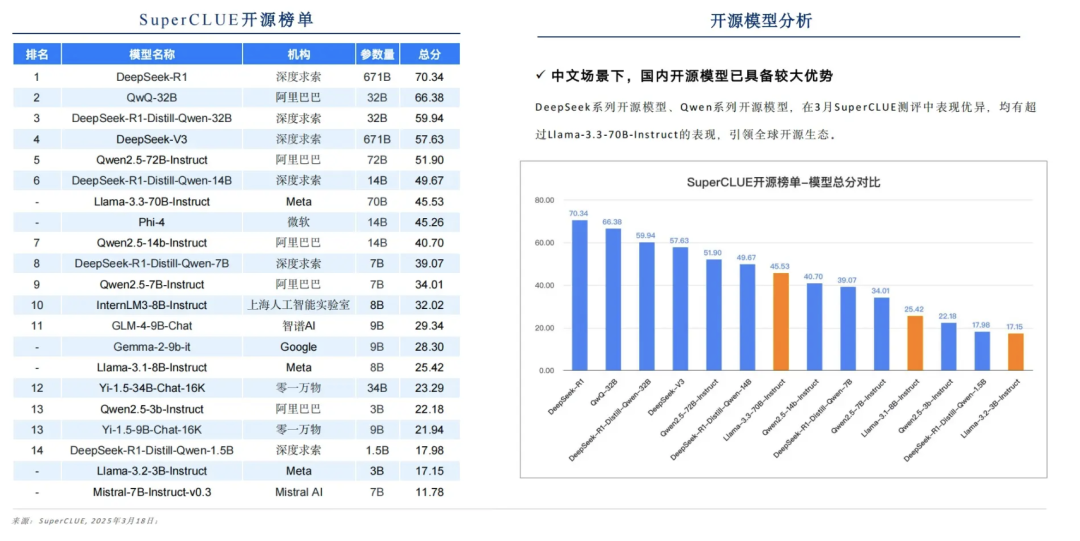This screenshot has width=1080, height=541.
Task: Click the 开源模型分析 heading
Action: tap(761, 21)
